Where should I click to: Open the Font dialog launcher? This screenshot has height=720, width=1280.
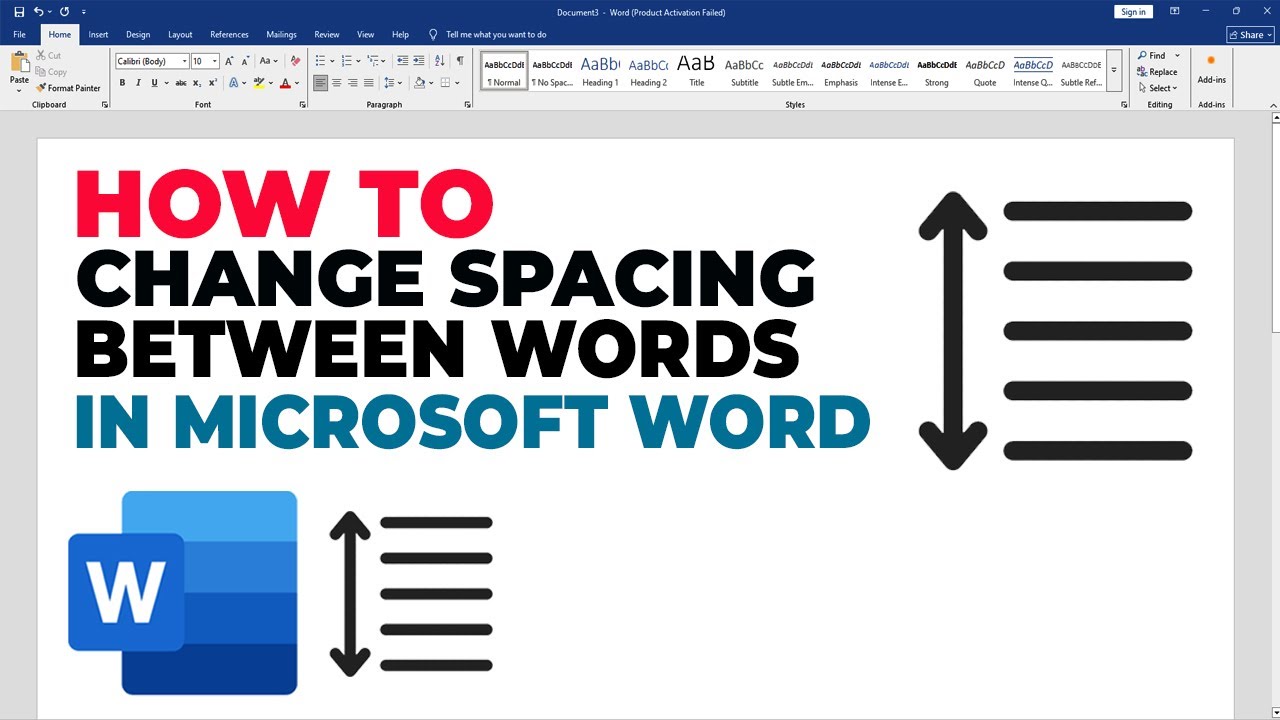302,104
